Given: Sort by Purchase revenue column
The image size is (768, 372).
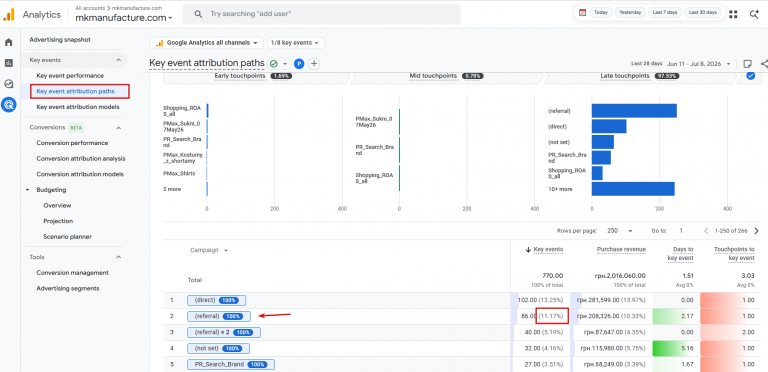Looking at the screenshot, I should 621,250.
